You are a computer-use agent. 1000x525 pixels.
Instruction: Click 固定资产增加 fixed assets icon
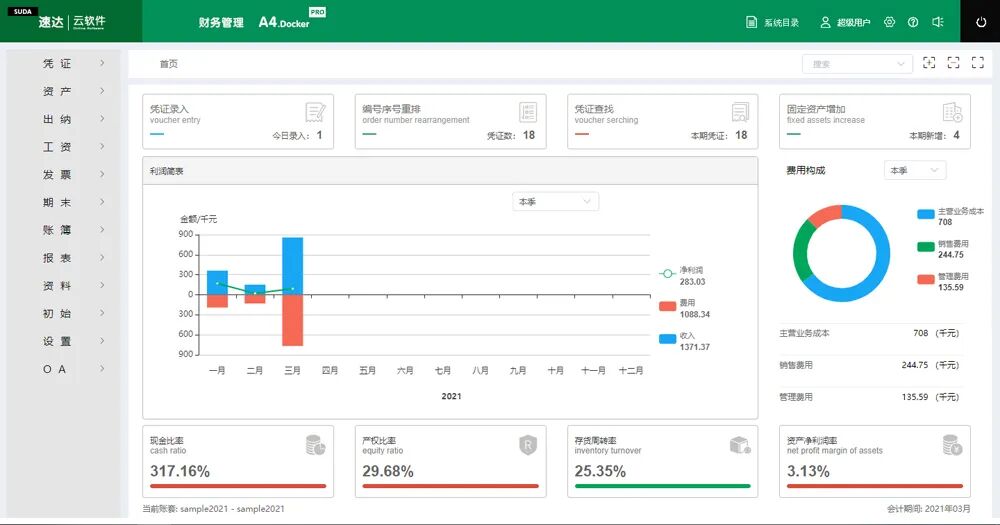pyautogui.click(x=952, y=112)
